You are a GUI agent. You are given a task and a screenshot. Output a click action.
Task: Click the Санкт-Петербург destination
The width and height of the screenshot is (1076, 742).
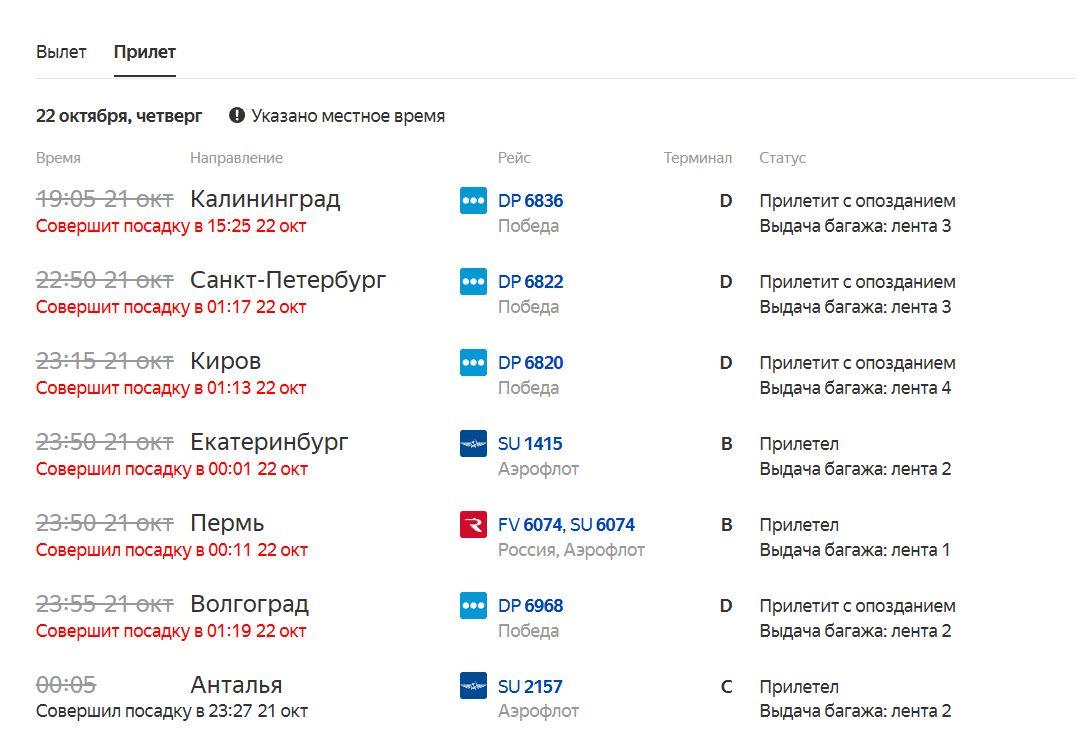(x=288, y=280)
